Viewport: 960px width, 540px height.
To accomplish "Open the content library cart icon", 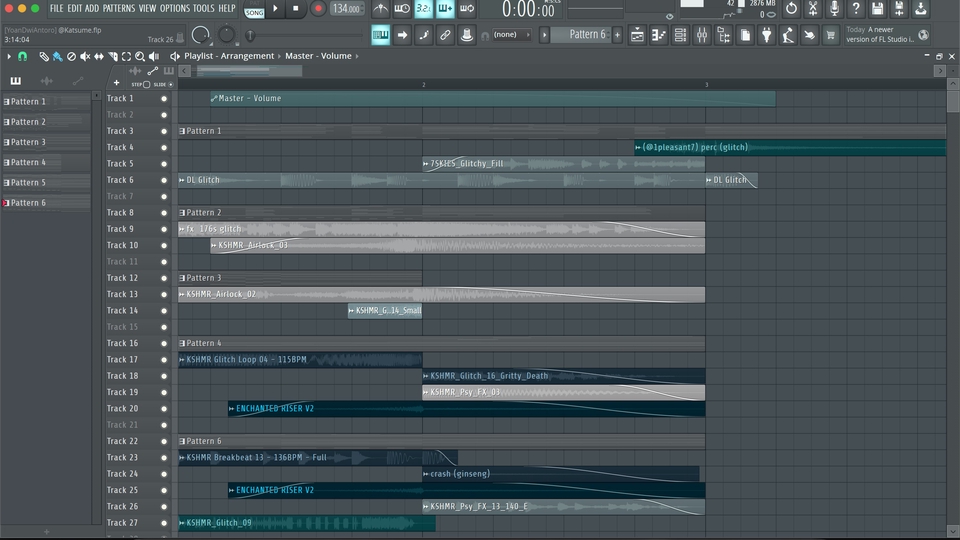I will (831, 35).
